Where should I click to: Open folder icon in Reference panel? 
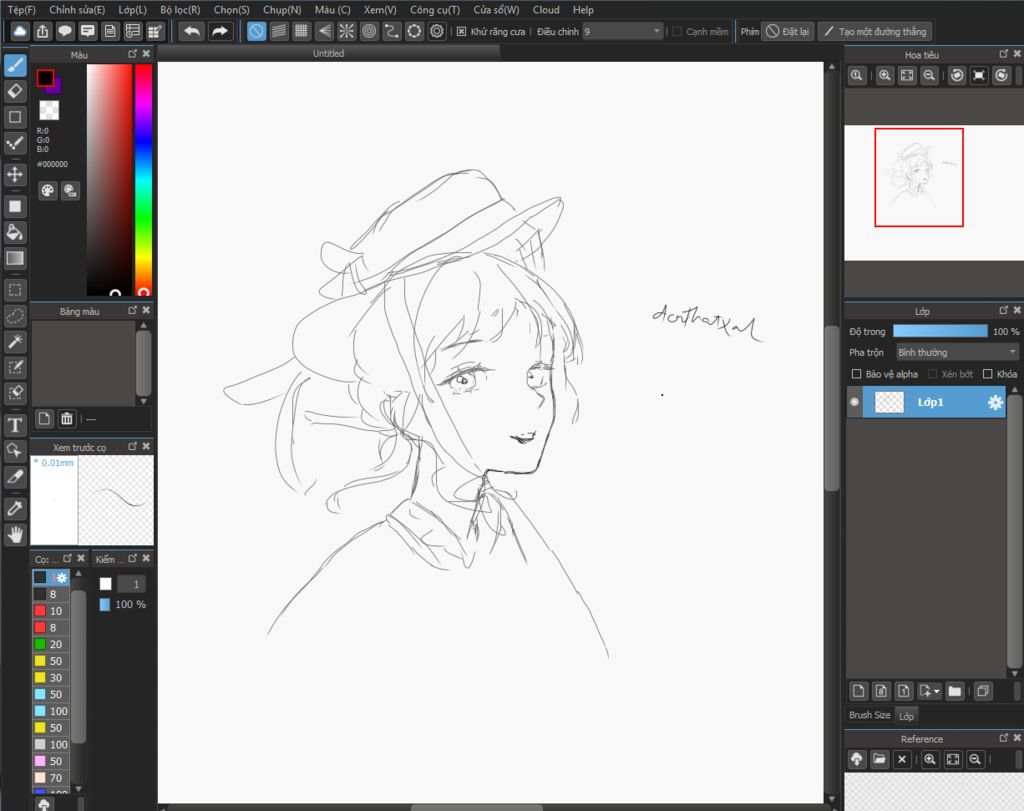[879, 759]
